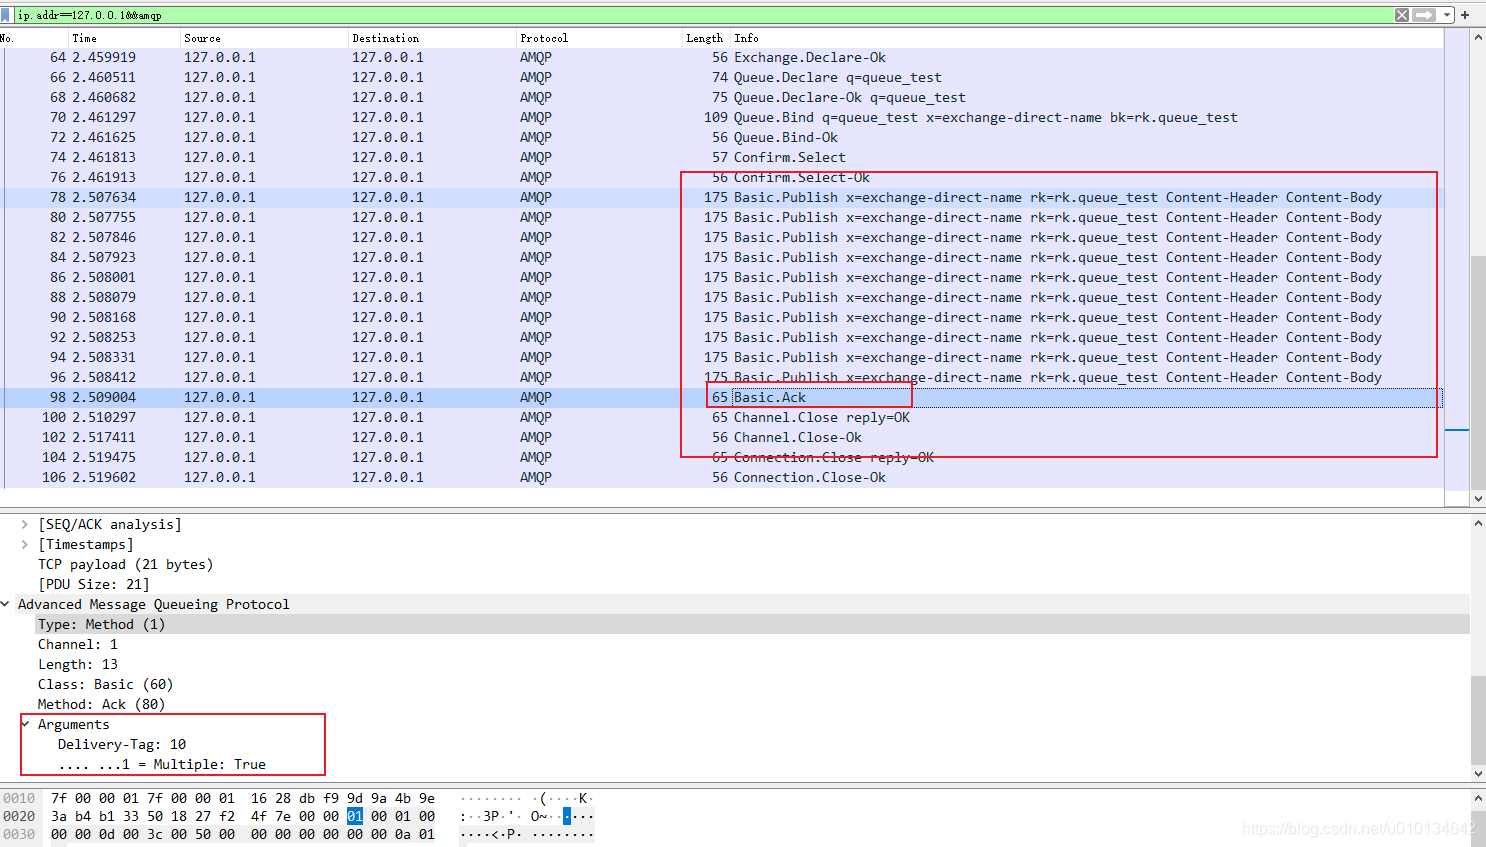The height and width of the screenshot is (847, 1486).
Task: Click into the ip.addr display filter field
Action: 702,15
